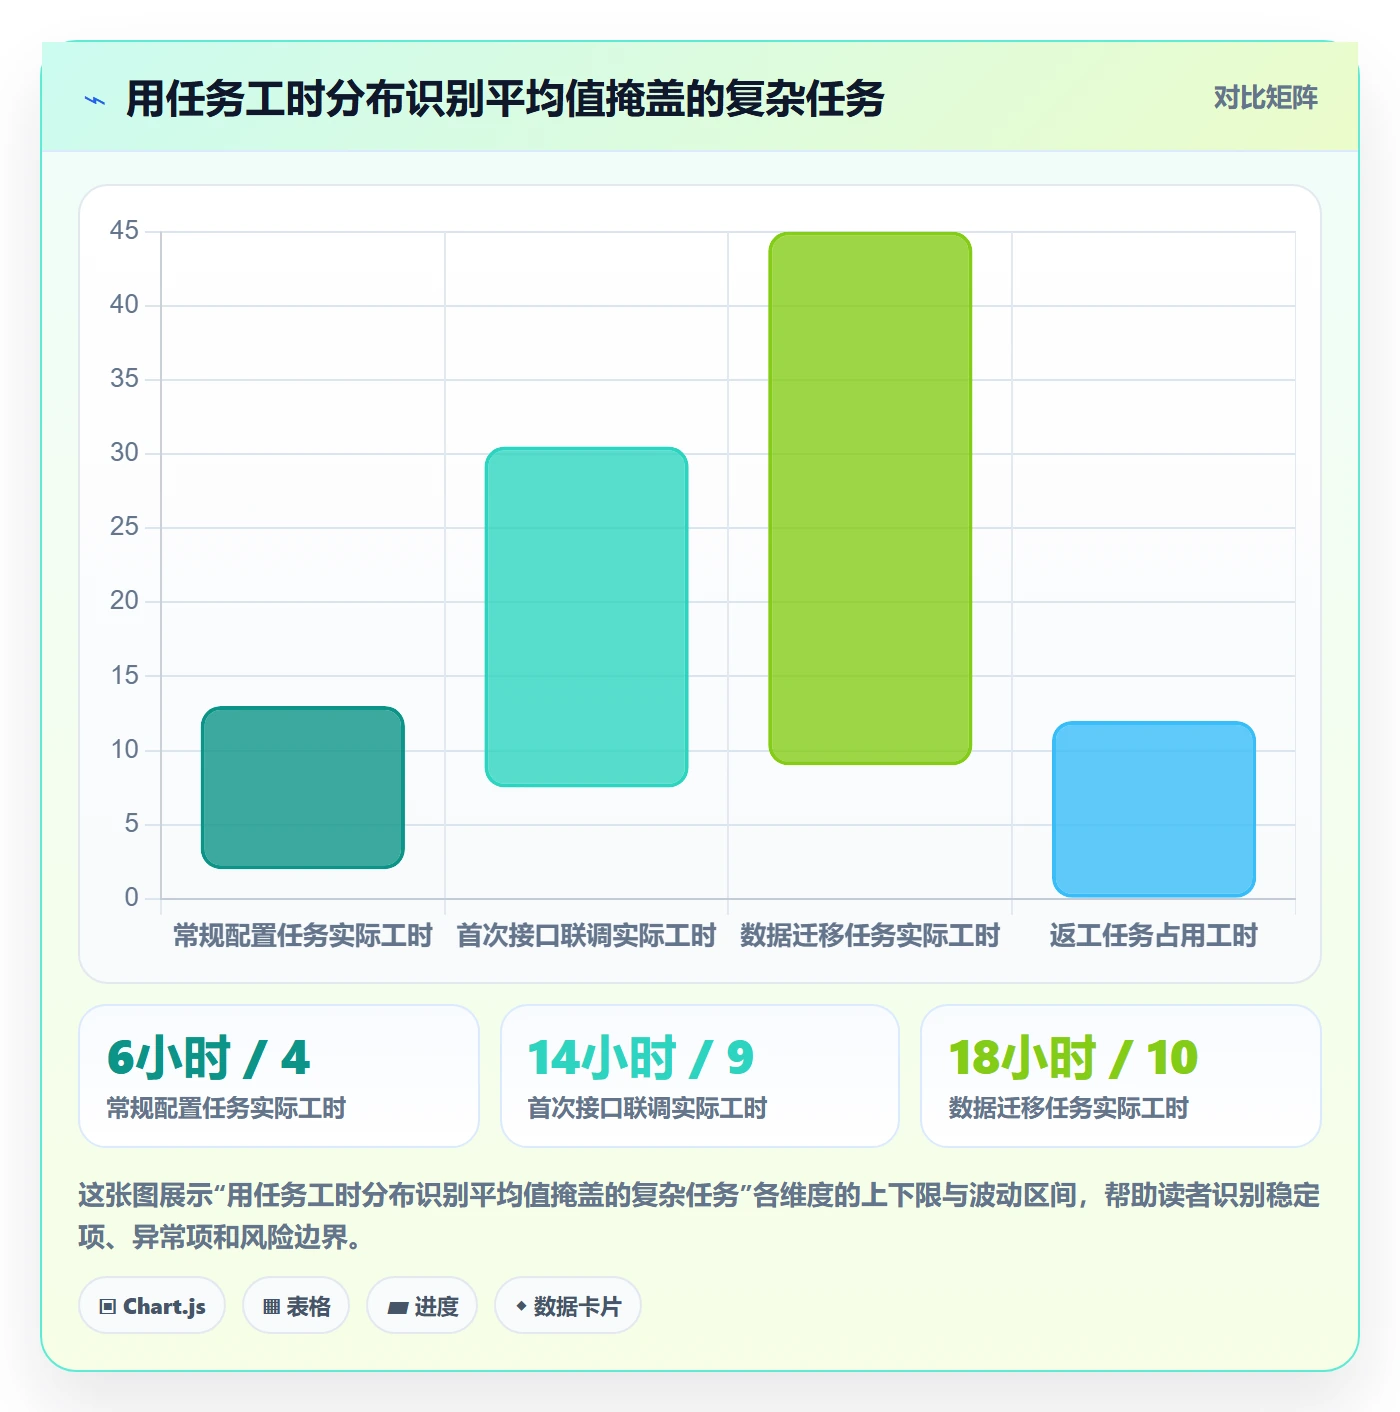Click the 表格 tag chip
The image size is (1400, 1412).
point(296,1305)
